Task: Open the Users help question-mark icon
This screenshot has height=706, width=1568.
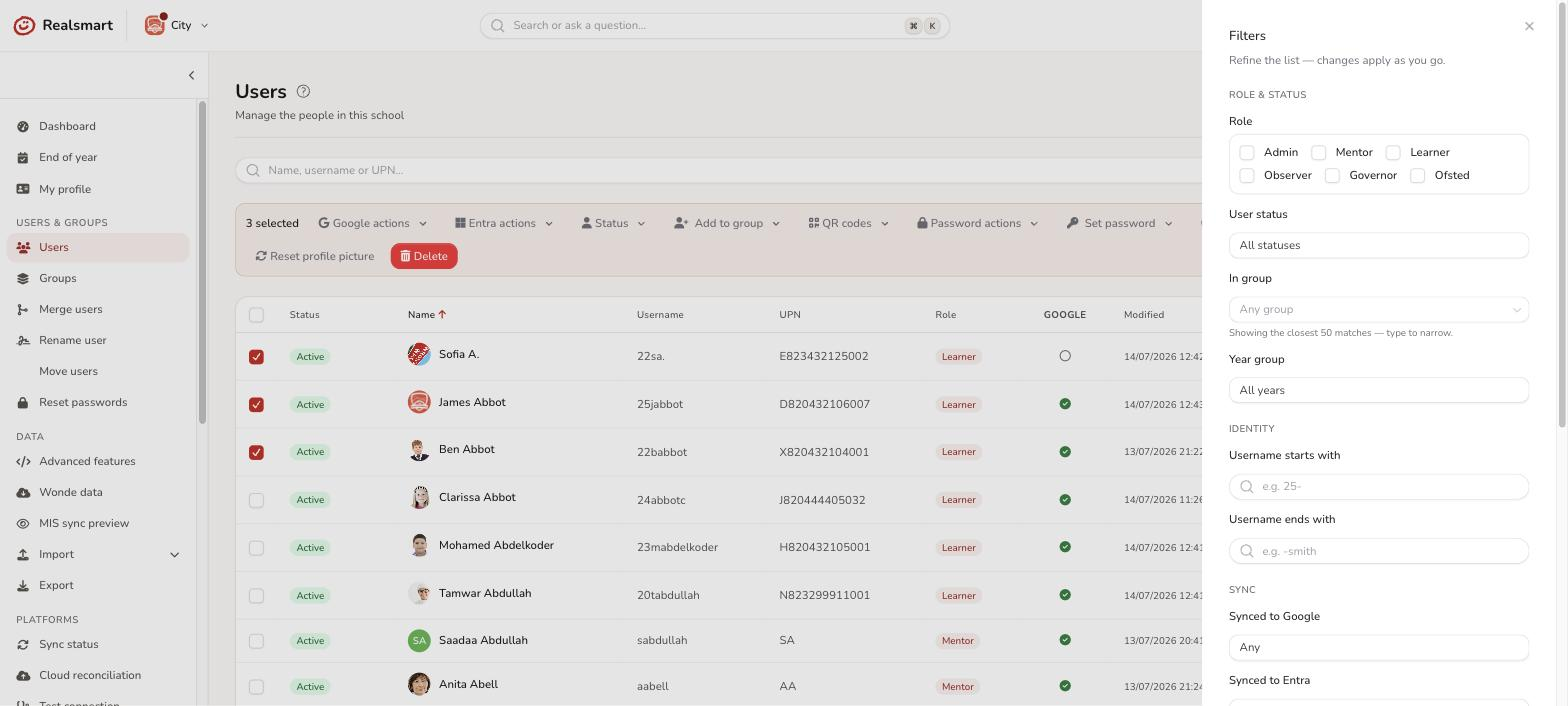Action: click(304, 91)
